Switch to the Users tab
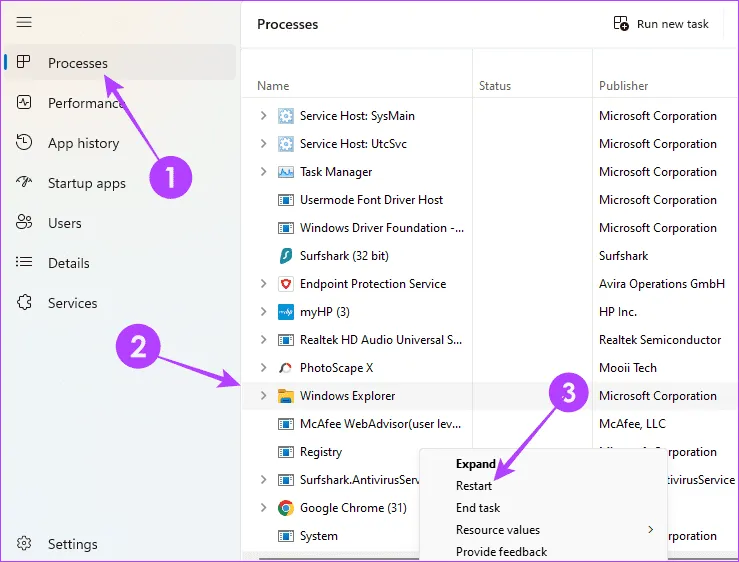Screen dimensions: 739x562 [120, 223]
